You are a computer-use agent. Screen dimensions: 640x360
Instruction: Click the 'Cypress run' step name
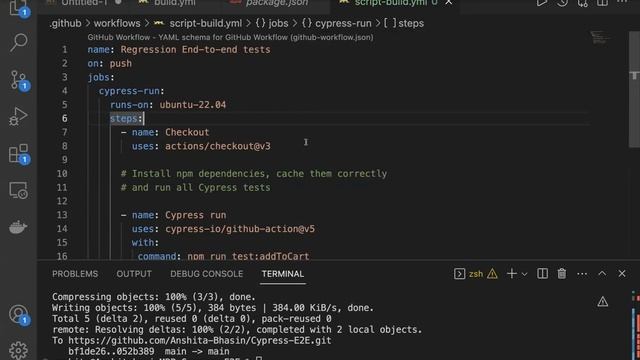pyautogui.click(x=196, y=215)
